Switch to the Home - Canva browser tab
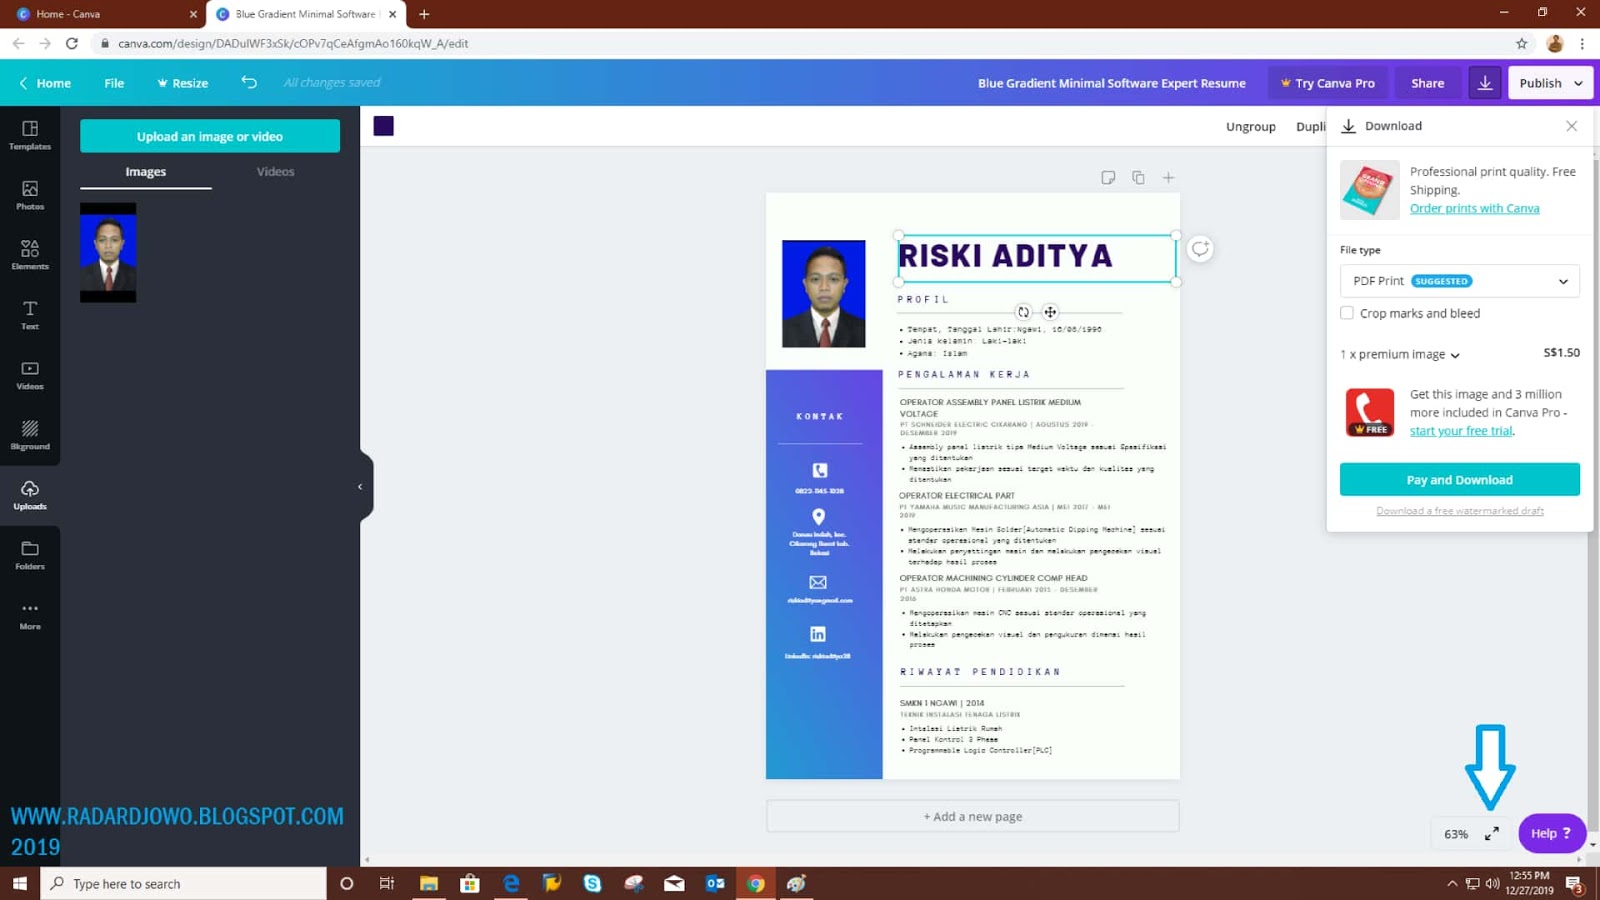 point(105,14)
